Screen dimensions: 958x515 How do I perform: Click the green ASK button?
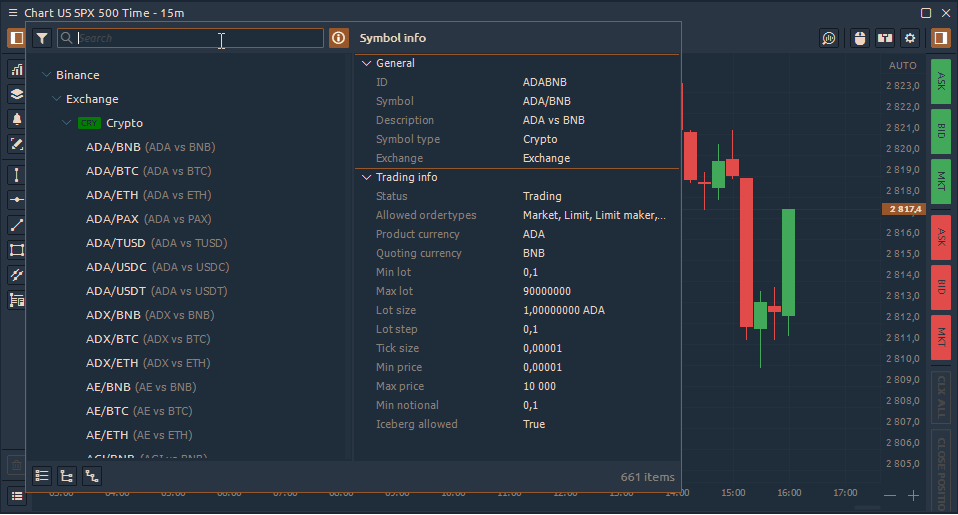coord(940,81)
